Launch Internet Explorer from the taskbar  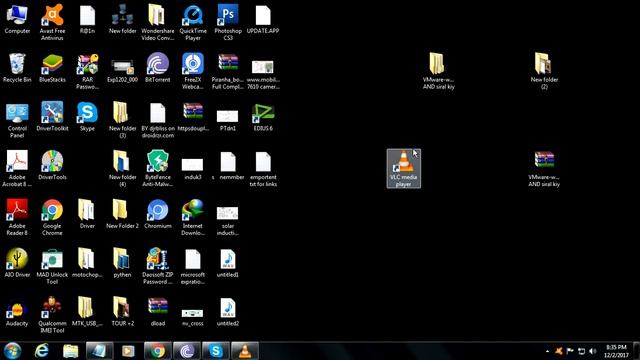(x=42, y=351)
